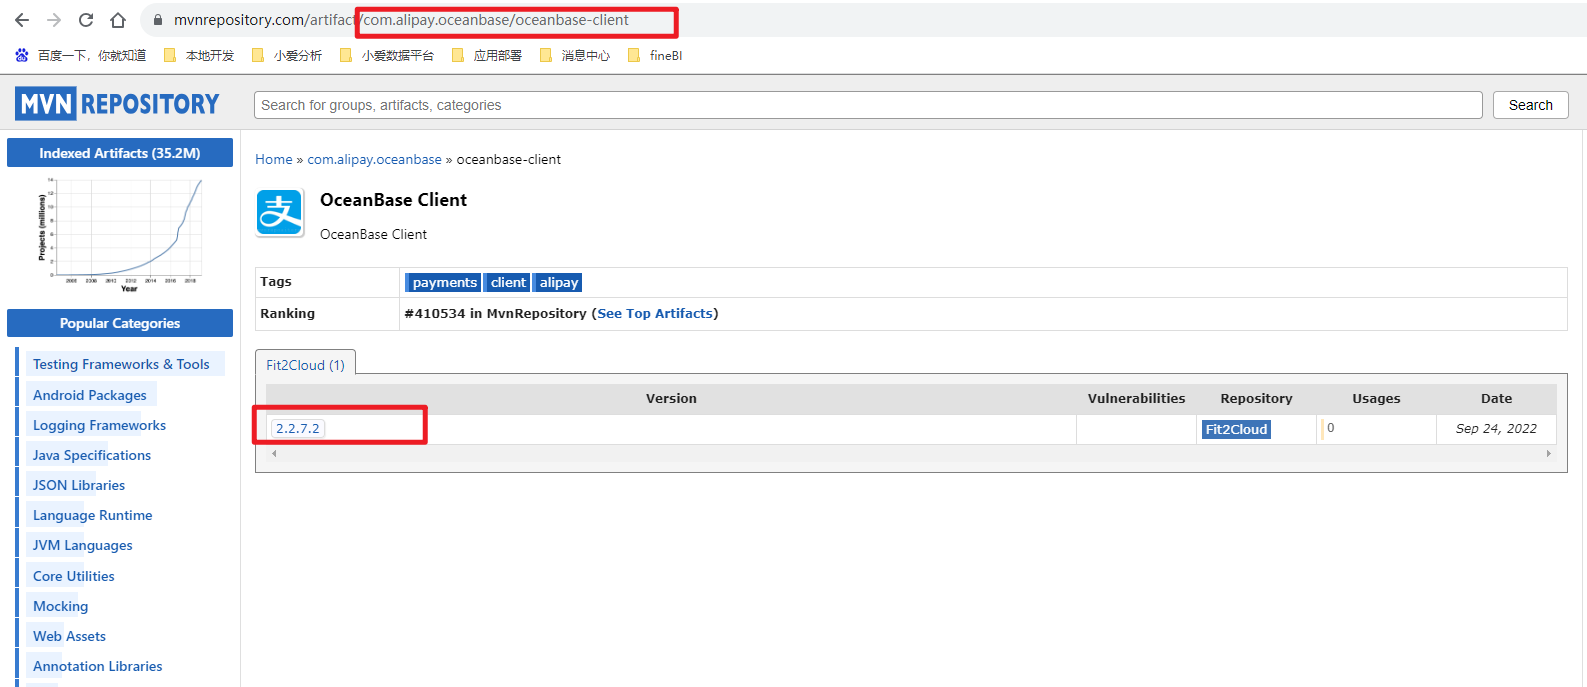The width and height of the screenshot is (1587, 687).
Task: Click the Vulnerabilities column header
Action: point(1136,398)
